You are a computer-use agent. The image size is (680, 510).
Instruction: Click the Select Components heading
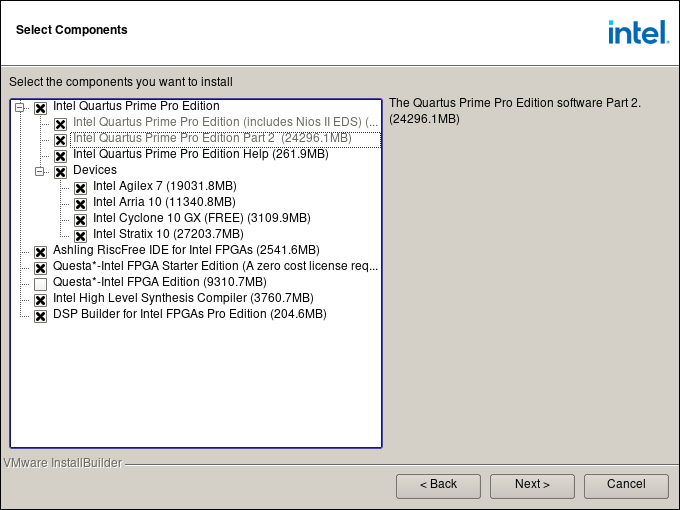(72, 30)
